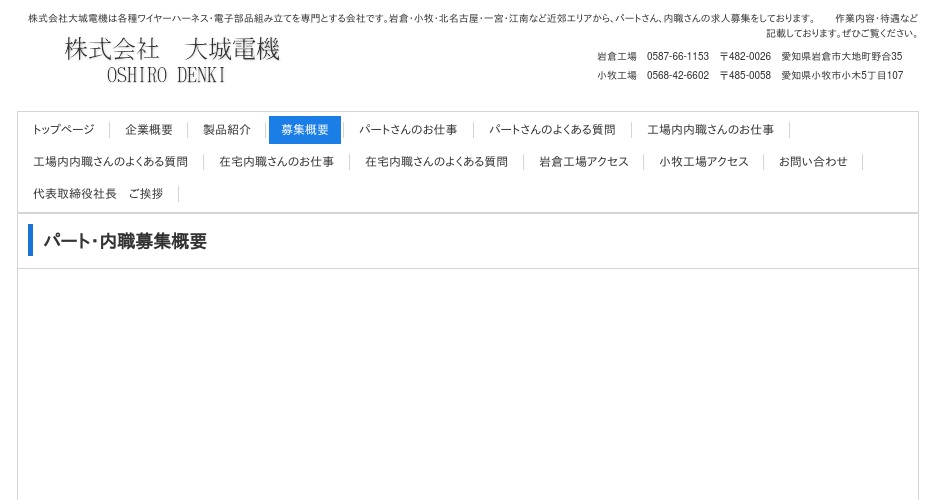
Task: Select the highlighted 募集概要 tab
Action: click(x=305, y=130)
